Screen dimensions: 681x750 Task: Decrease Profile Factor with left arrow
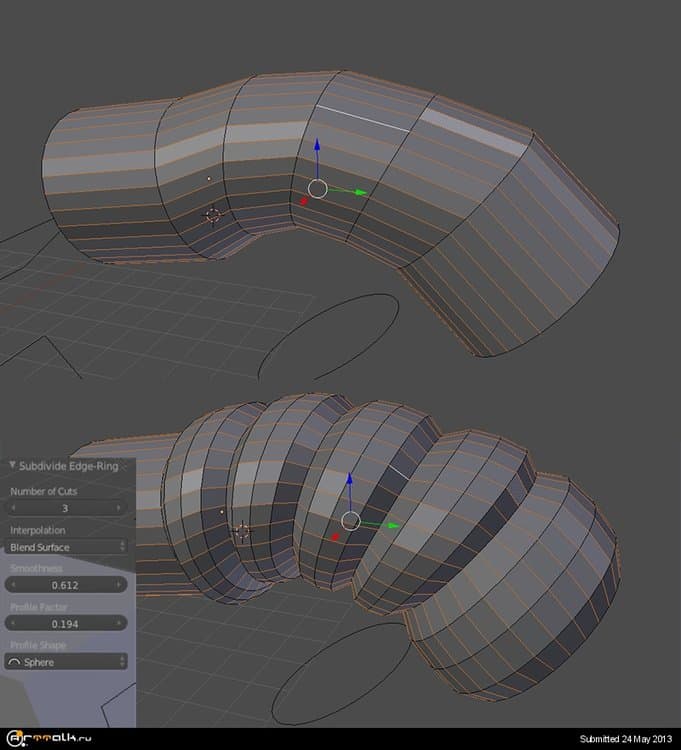pyautogui.click(x=15, y=623)
